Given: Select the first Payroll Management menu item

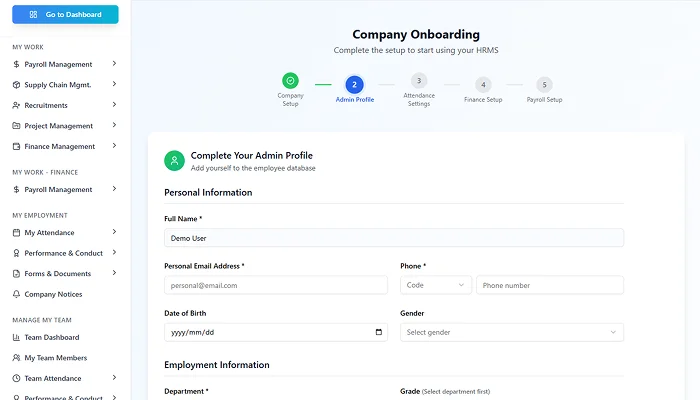Looking at the screenshot, I should coord(58,64).
